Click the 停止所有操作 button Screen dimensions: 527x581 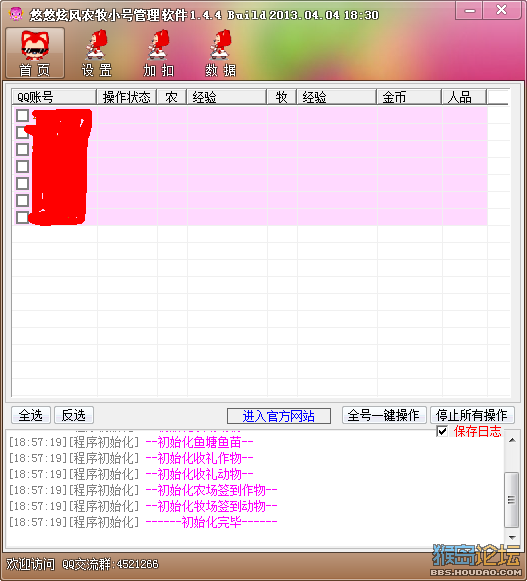pyautogui.click(x=472, y=415)
